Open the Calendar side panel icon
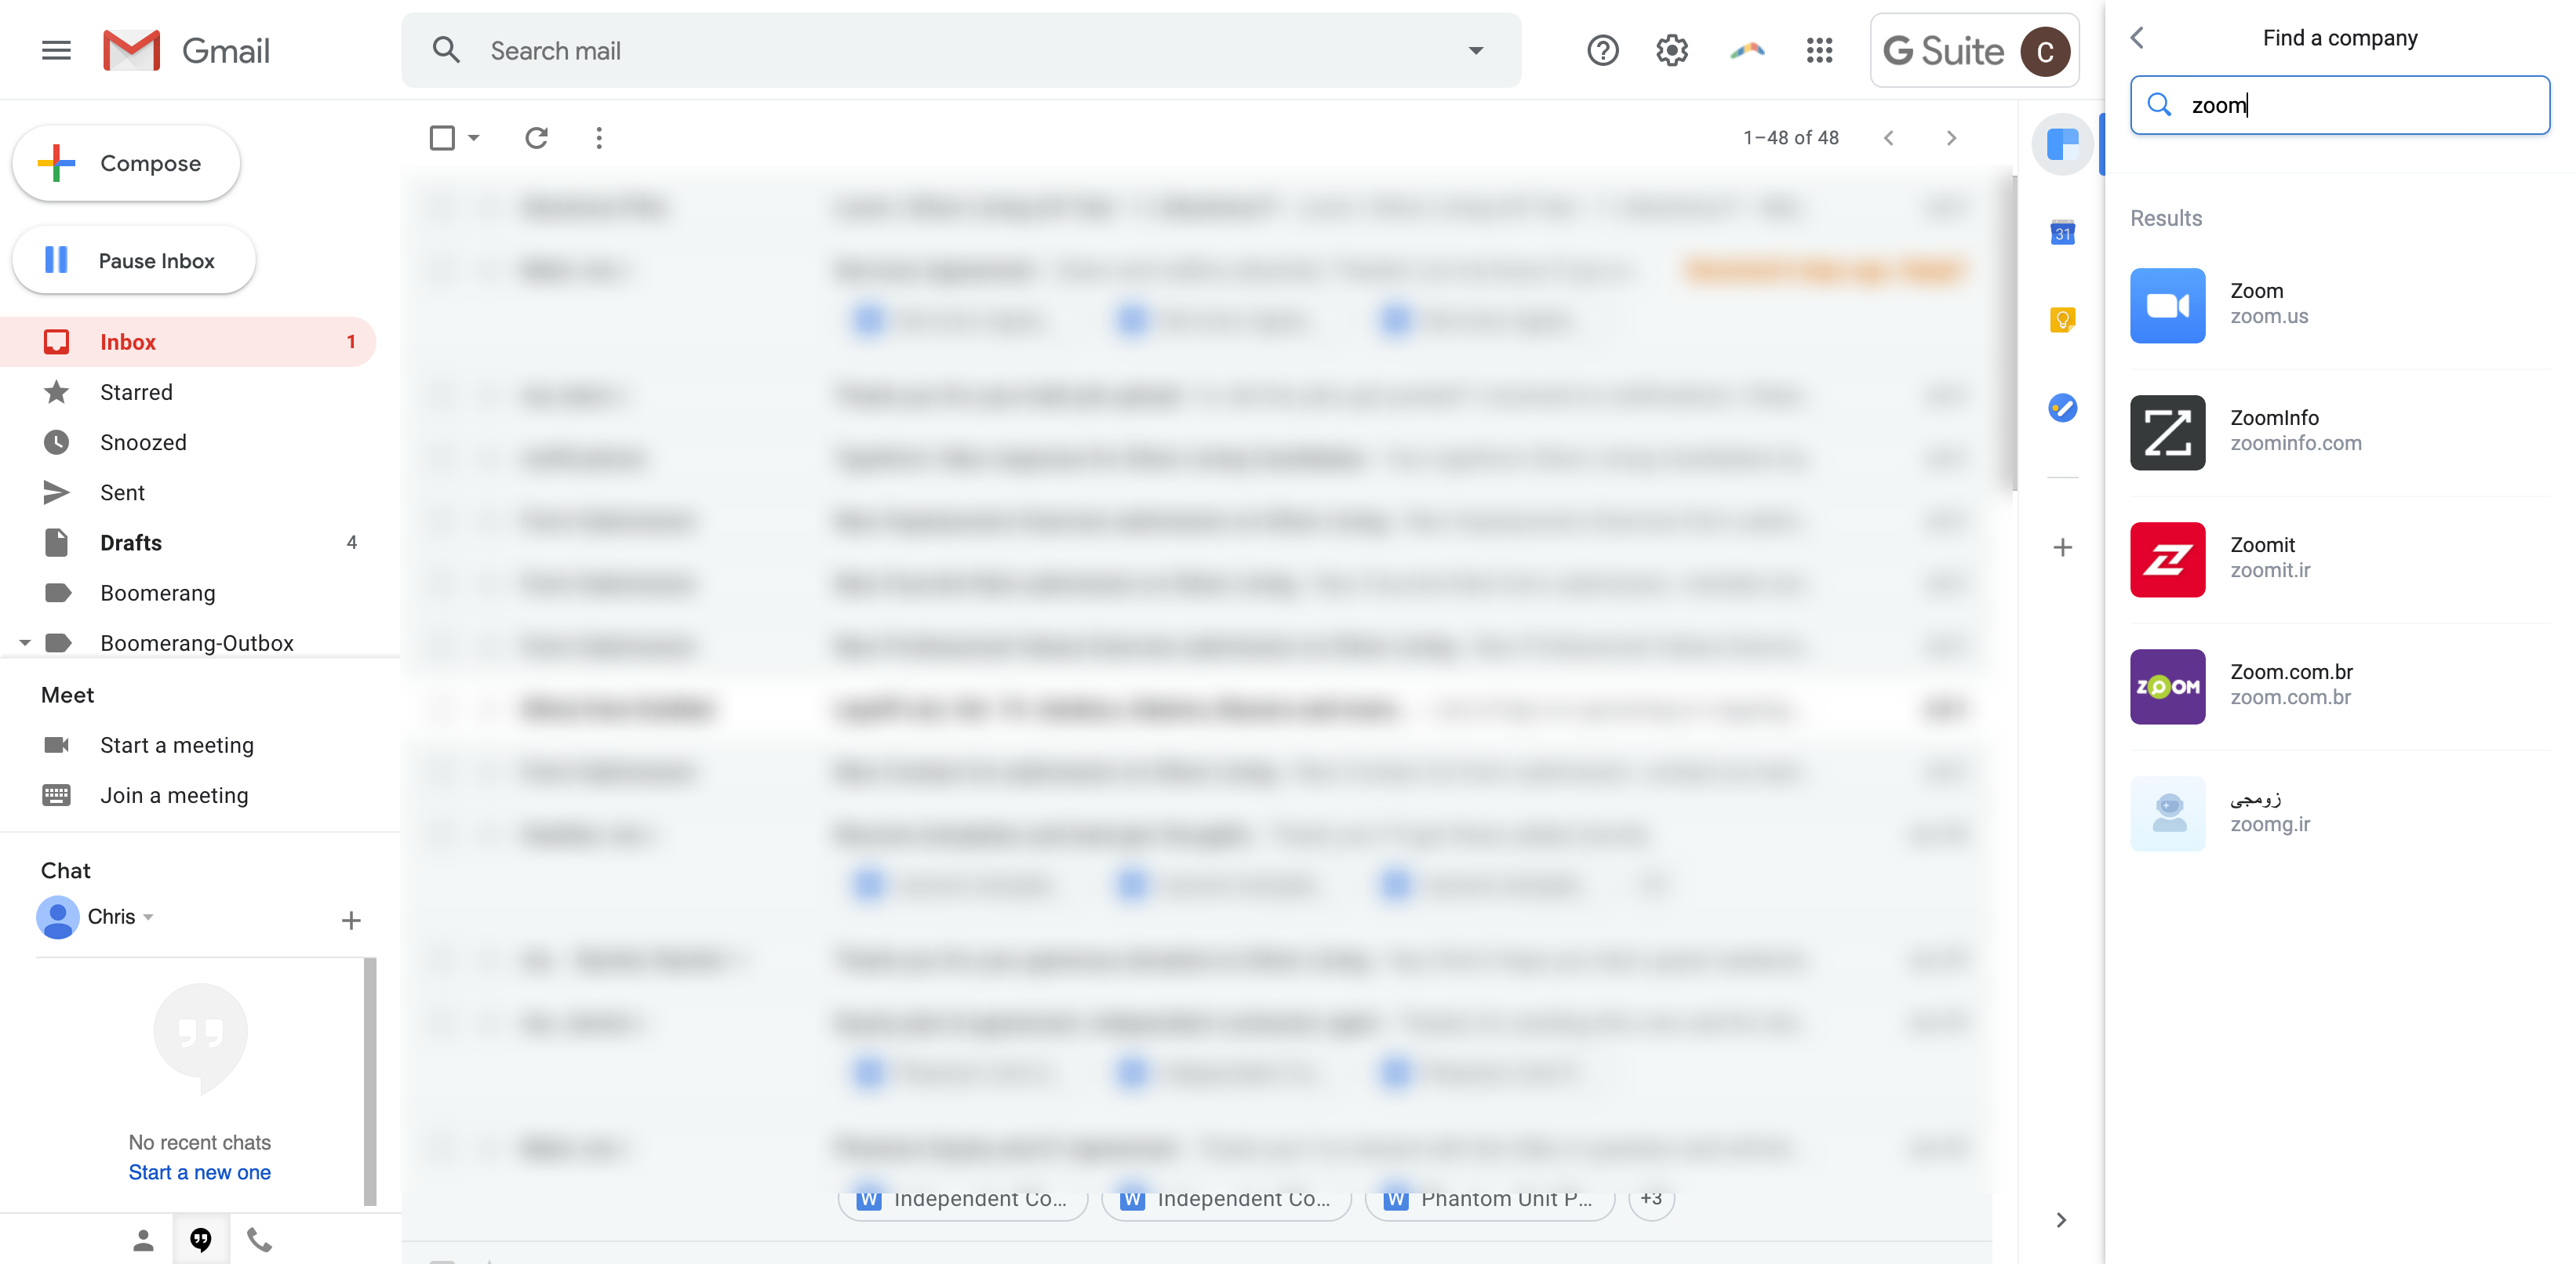The height and width of the screenshot is (1264, 2576). click(x=2062, y=232)
